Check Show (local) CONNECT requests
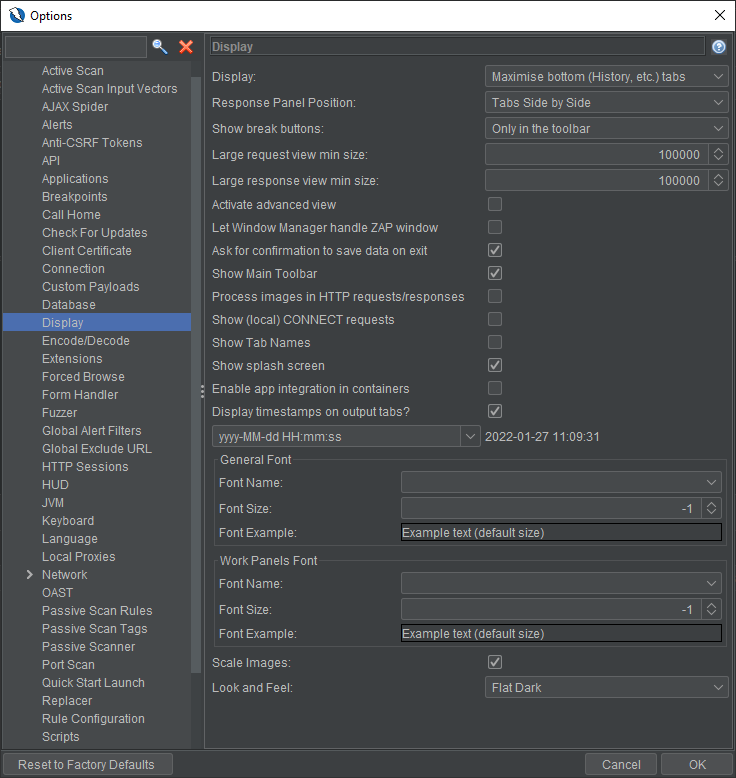 point(495,319)
